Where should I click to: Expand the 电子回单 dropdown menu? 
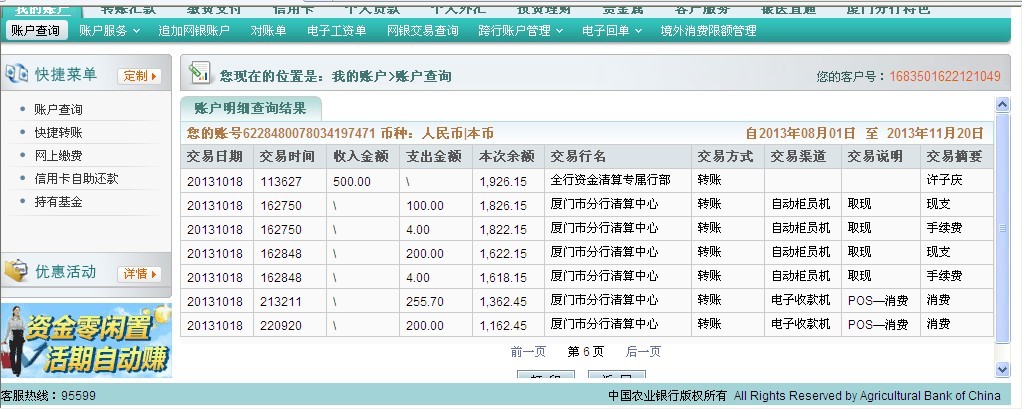(612, 31)
